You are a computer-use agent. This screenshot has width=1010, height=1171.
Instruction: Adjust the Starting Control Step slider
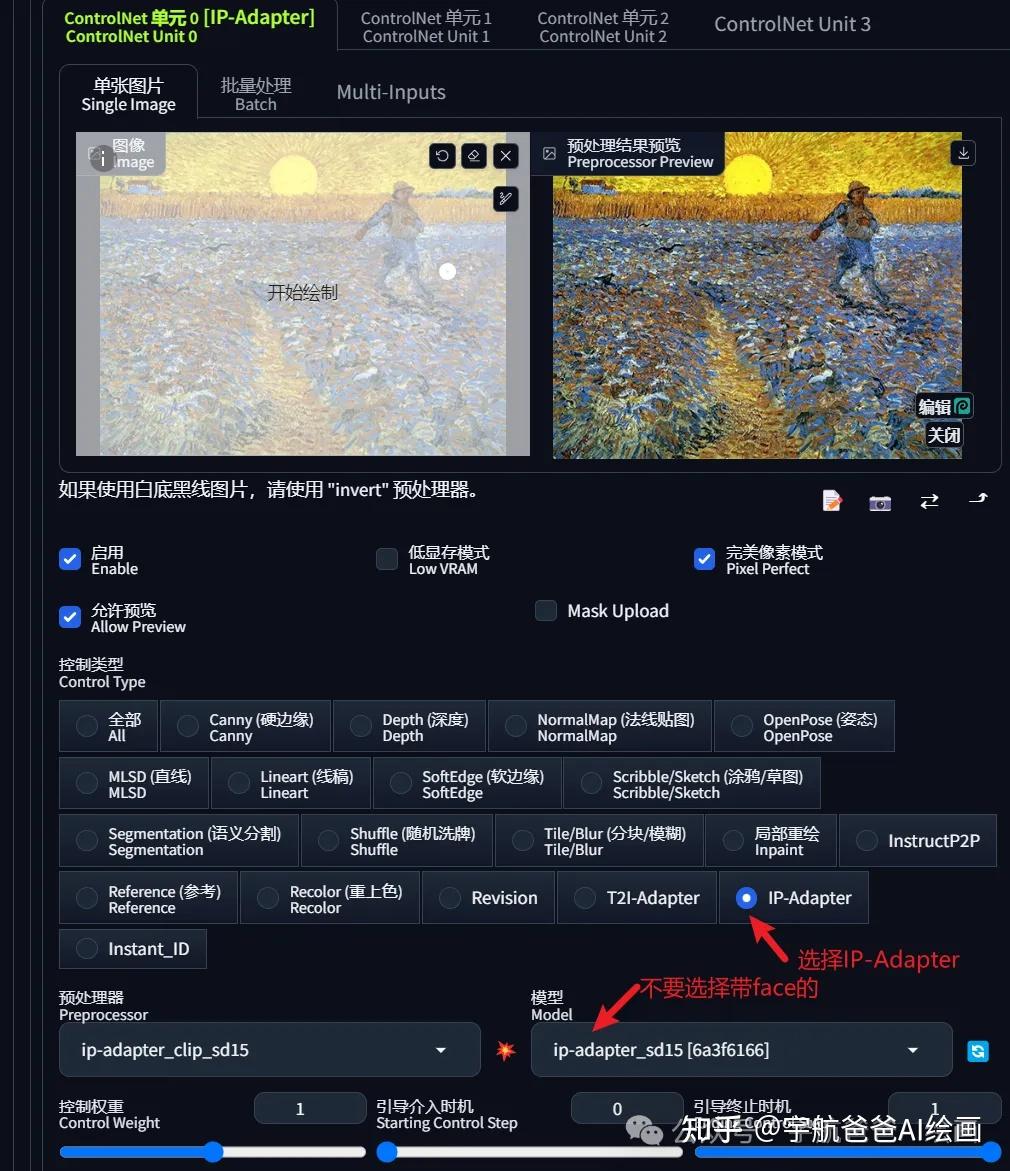[x=530, y=1152]
